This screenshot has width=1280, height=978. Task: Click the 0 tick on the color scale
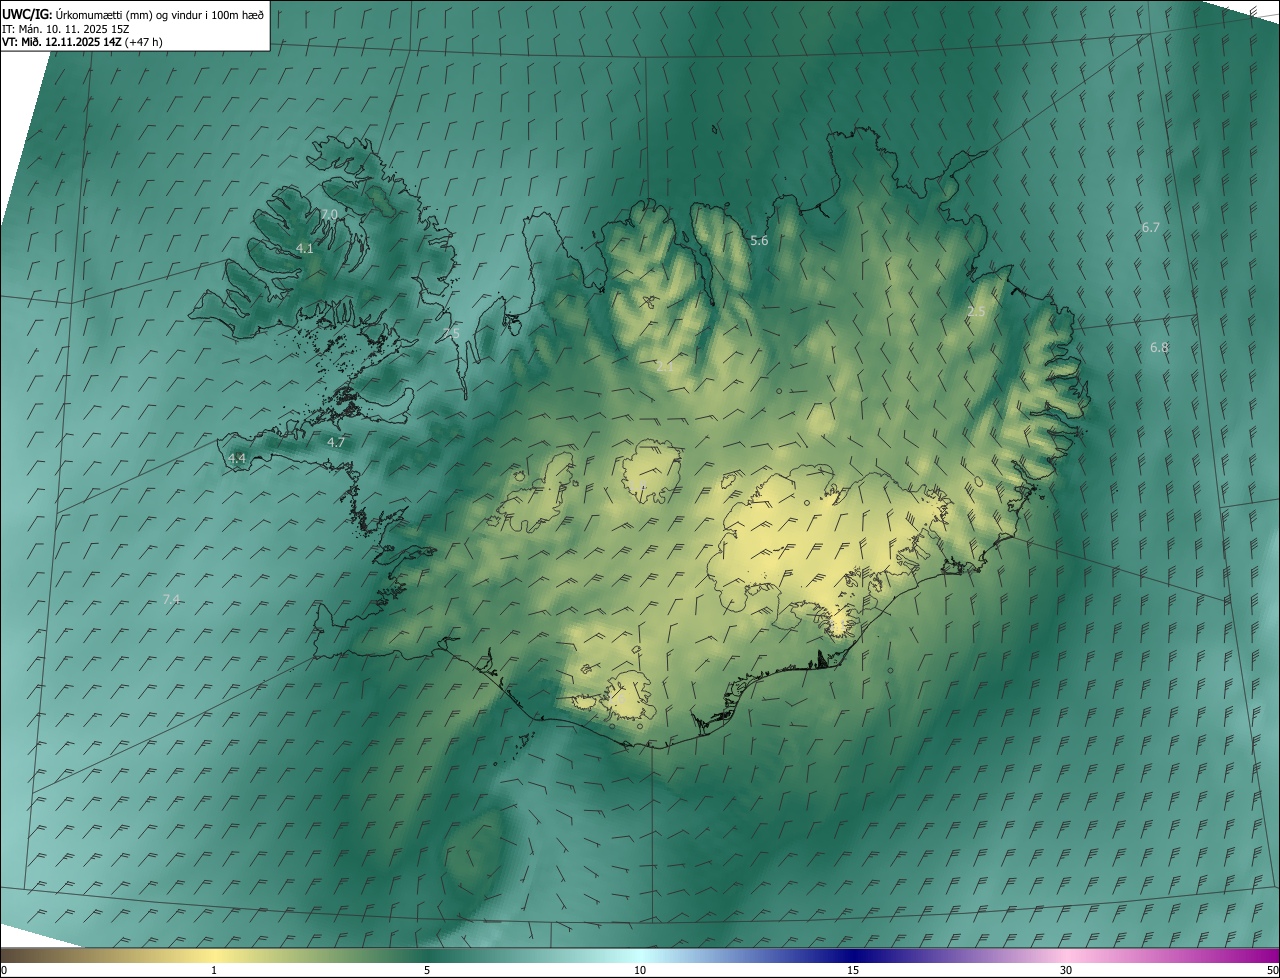[4, 970]
